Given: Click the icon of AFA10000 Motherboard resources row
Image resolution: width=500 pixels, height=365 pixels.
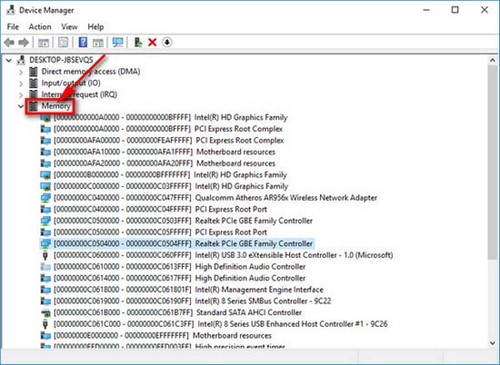Looking at the screenshot, I should pos(45,152).
